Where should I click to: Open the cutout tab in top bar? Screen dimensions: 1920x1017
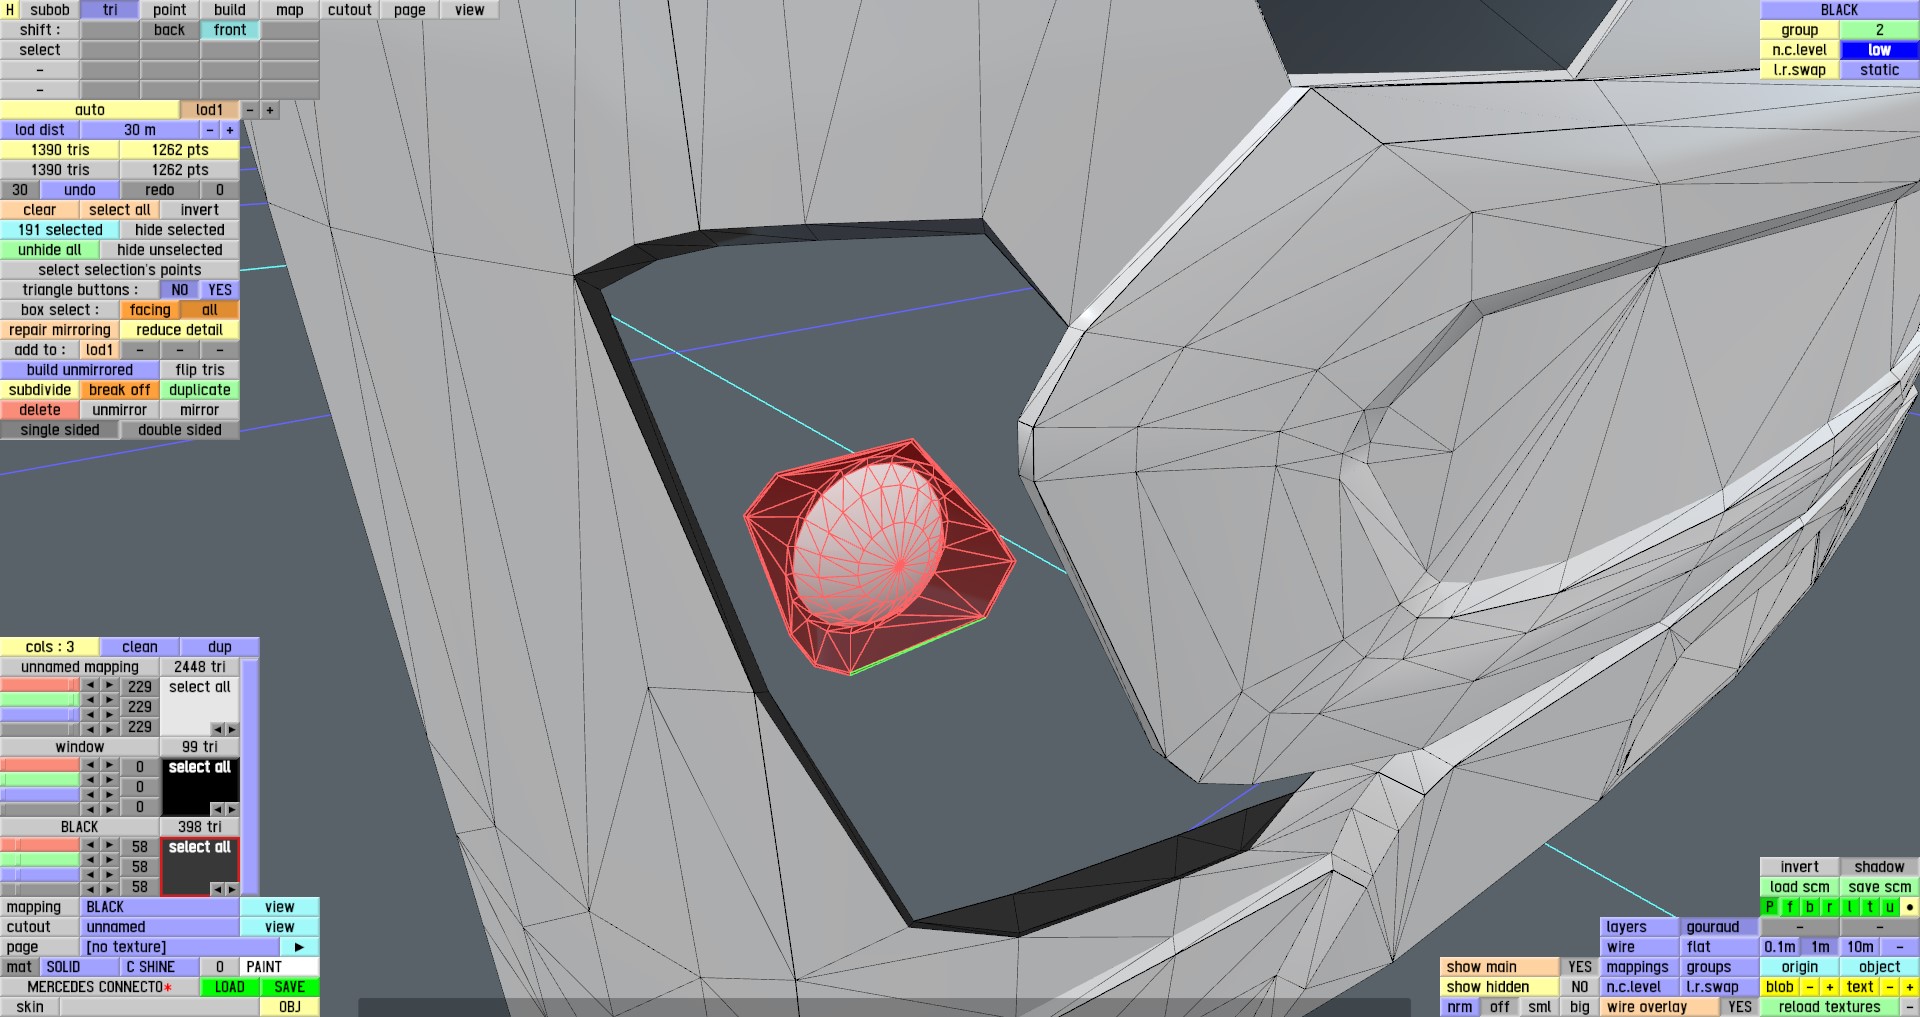pos(350,10)
